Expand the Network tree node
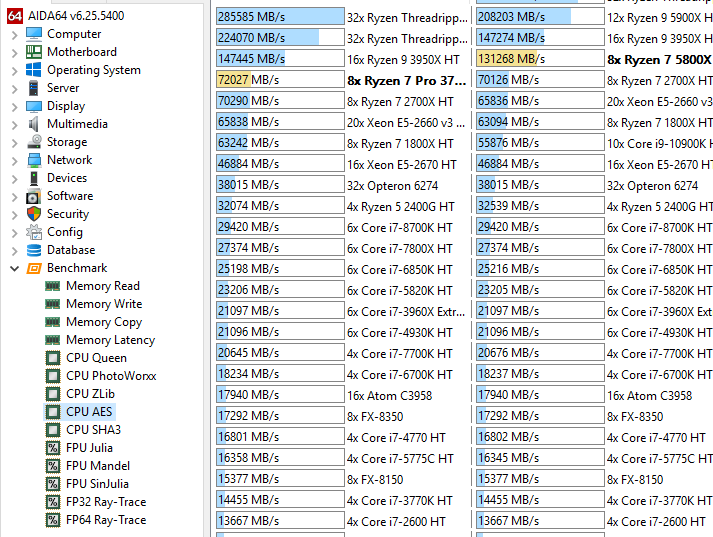Viewport: 713px width, 537px height. coord(15,161)
